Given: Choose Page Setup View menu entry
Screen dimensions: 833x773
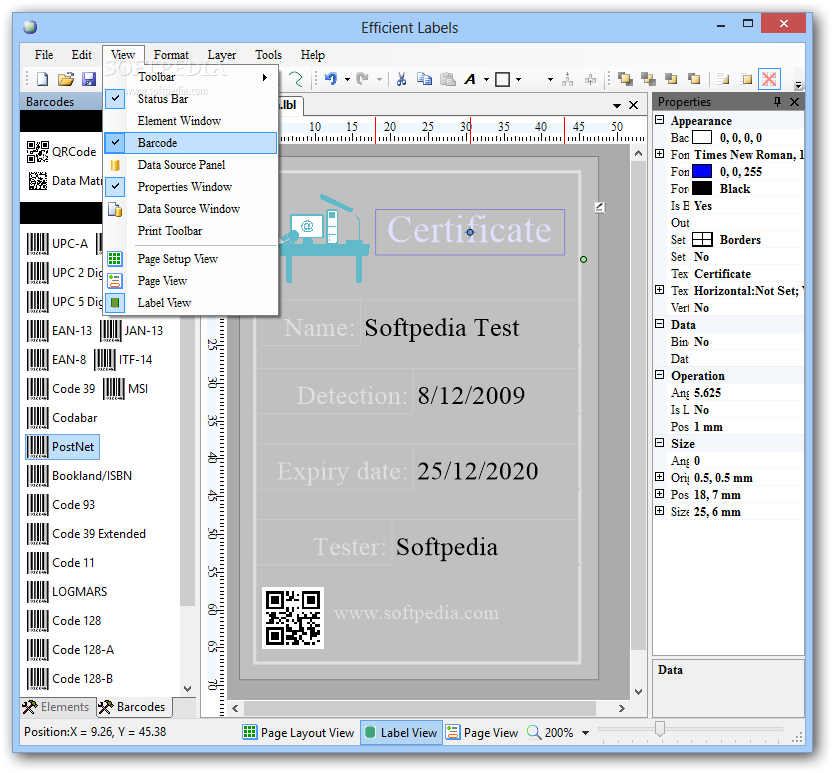Looking at the screenshot, I should [190, 259].
